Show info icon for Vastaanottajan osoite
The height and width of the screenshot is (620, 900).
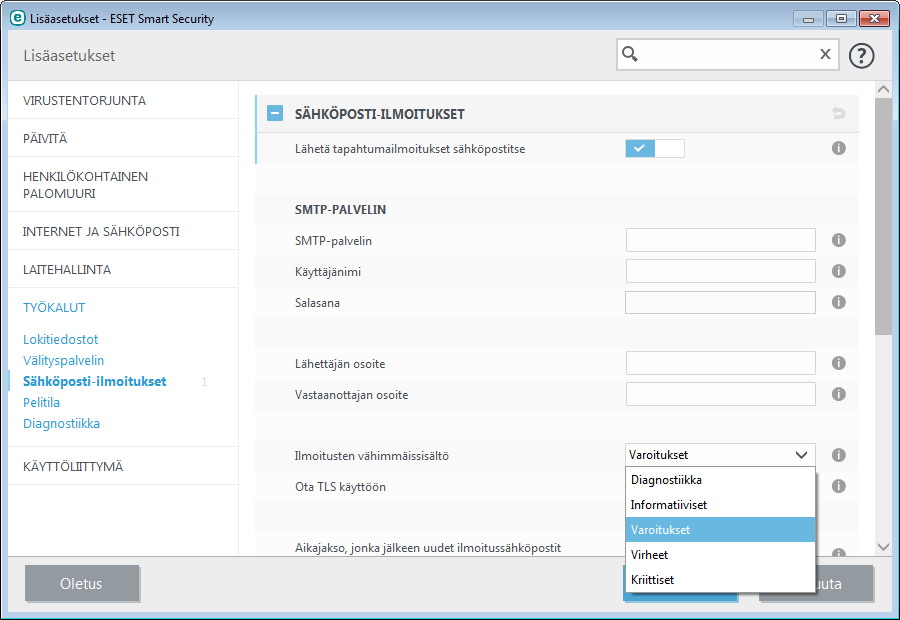(x=839, y=394)
